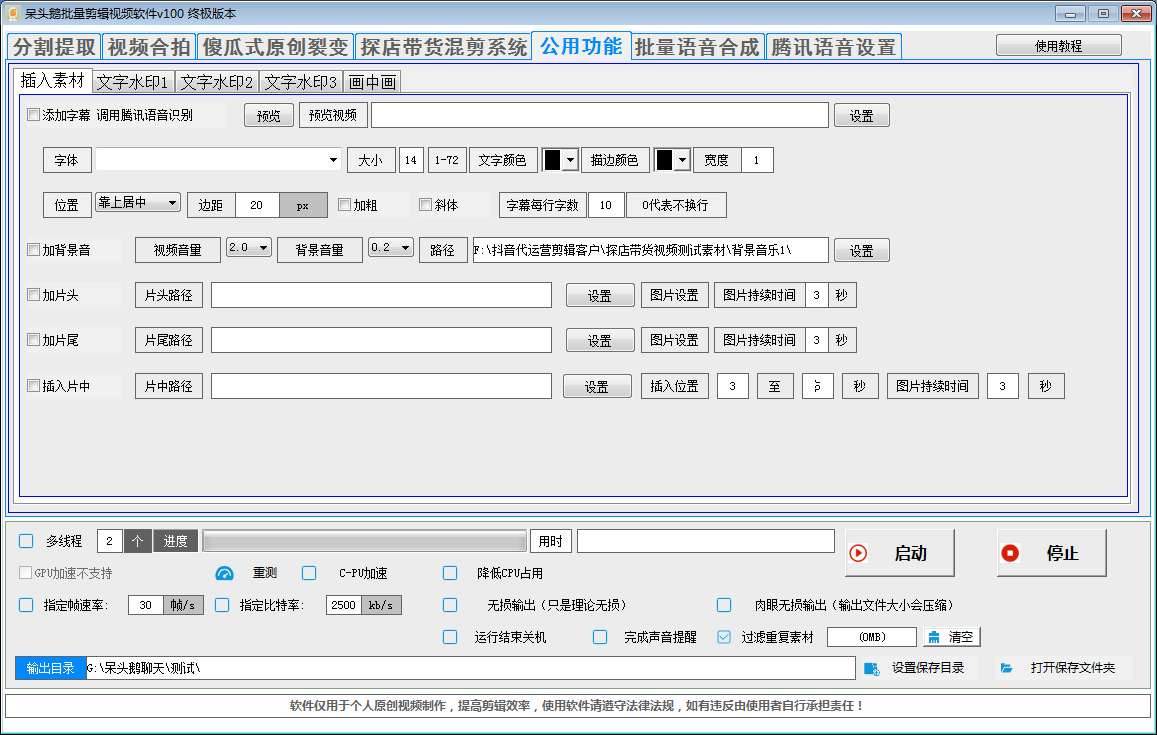This screenshot has height=735, width=1157.
Task: Click the 重测 speed test gauge icon
Action: tap(223, 572)
